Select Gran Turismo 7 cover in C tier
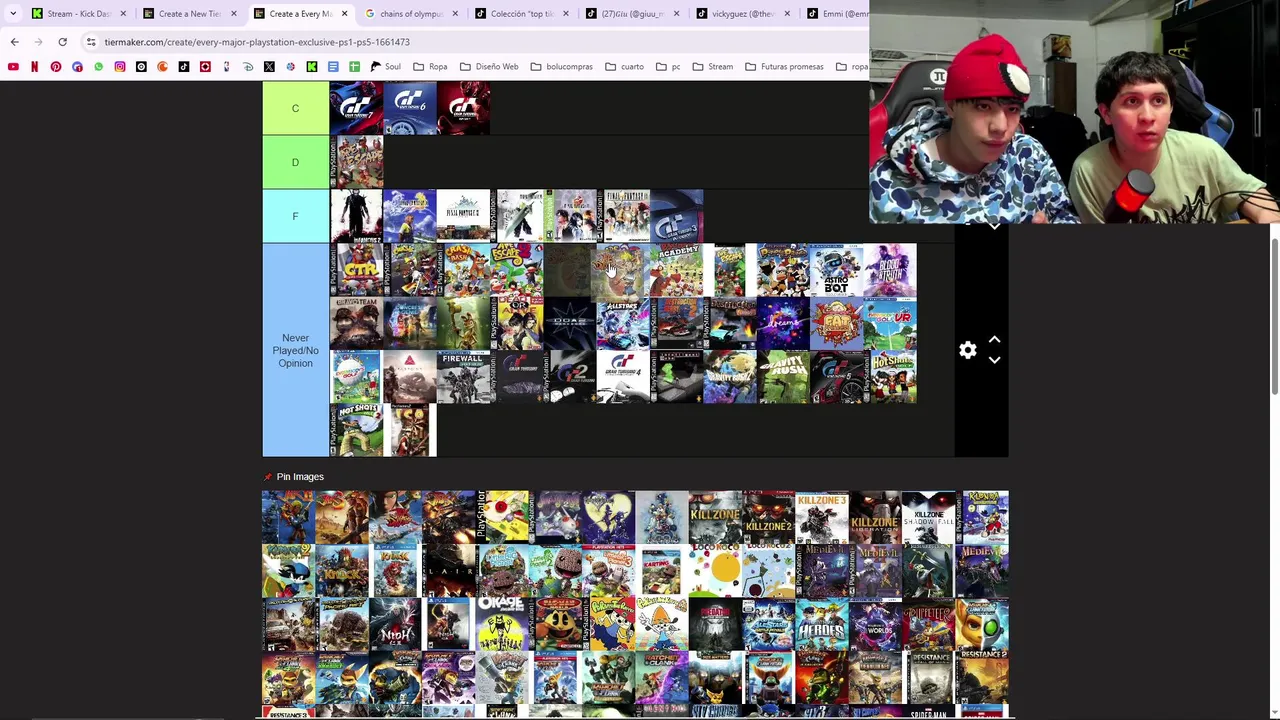 [x=356, y=108]
